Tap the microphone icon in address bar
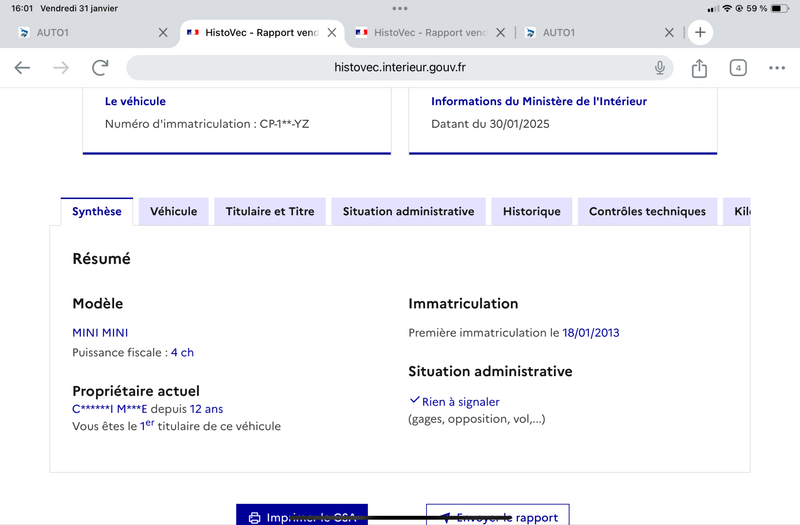Viewport: 800px width, 525px height. [x=660, y=67]
